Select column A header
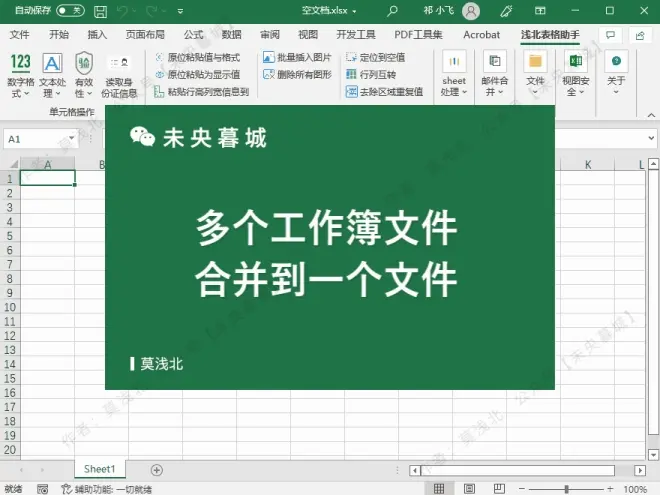The image size is (660, 495). pyautogui.click(x=48, y=165)
